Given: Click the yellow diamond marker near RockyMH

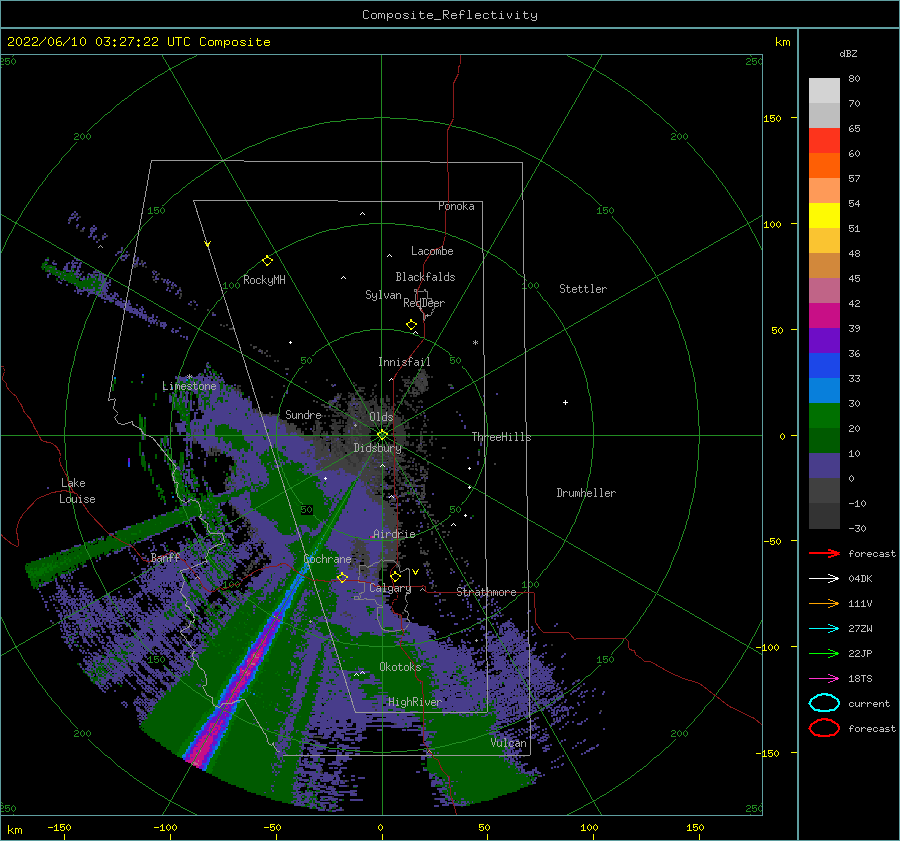Looking at the screenshot, I should 267,261.
